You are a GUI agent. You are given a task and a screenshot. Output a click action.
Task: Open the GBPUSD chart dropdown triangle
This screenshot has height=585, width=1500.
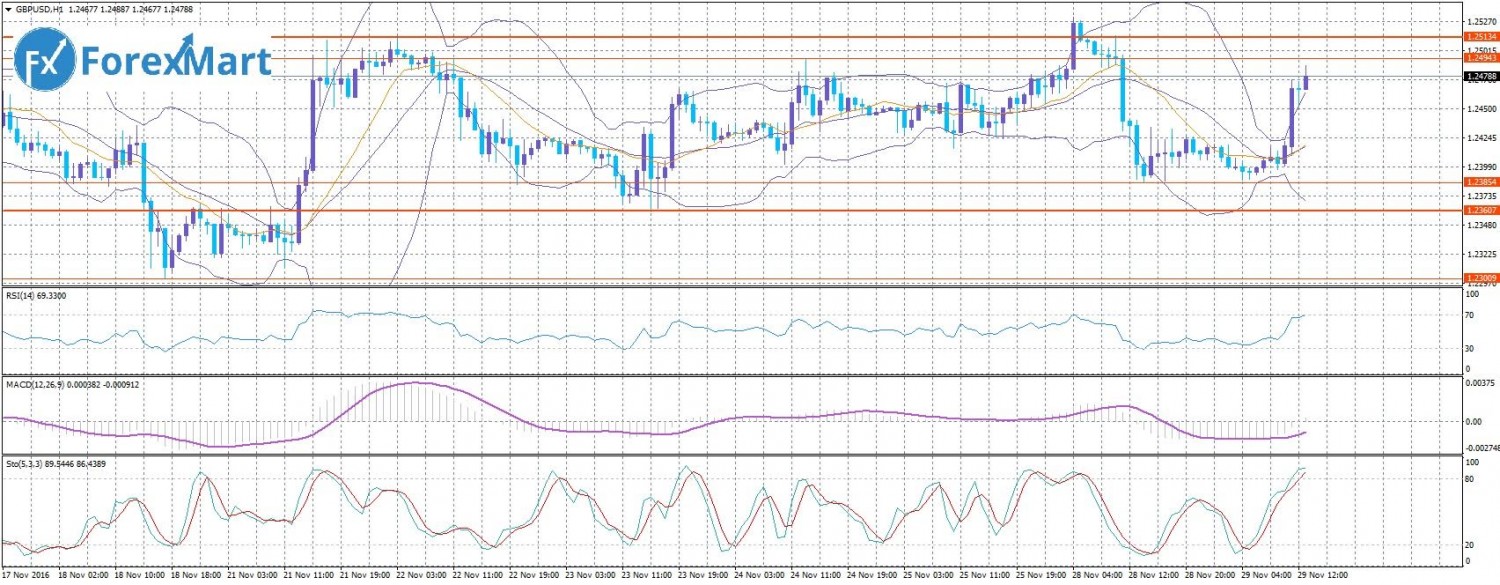pos(7,9)
